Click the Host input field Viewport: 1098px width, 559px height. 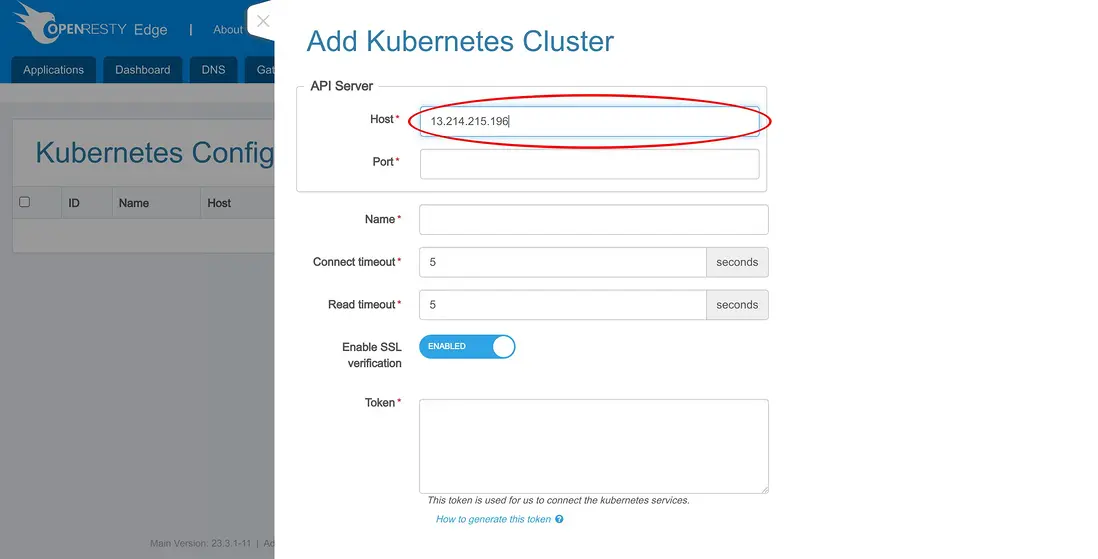click(x=589, y=121)
